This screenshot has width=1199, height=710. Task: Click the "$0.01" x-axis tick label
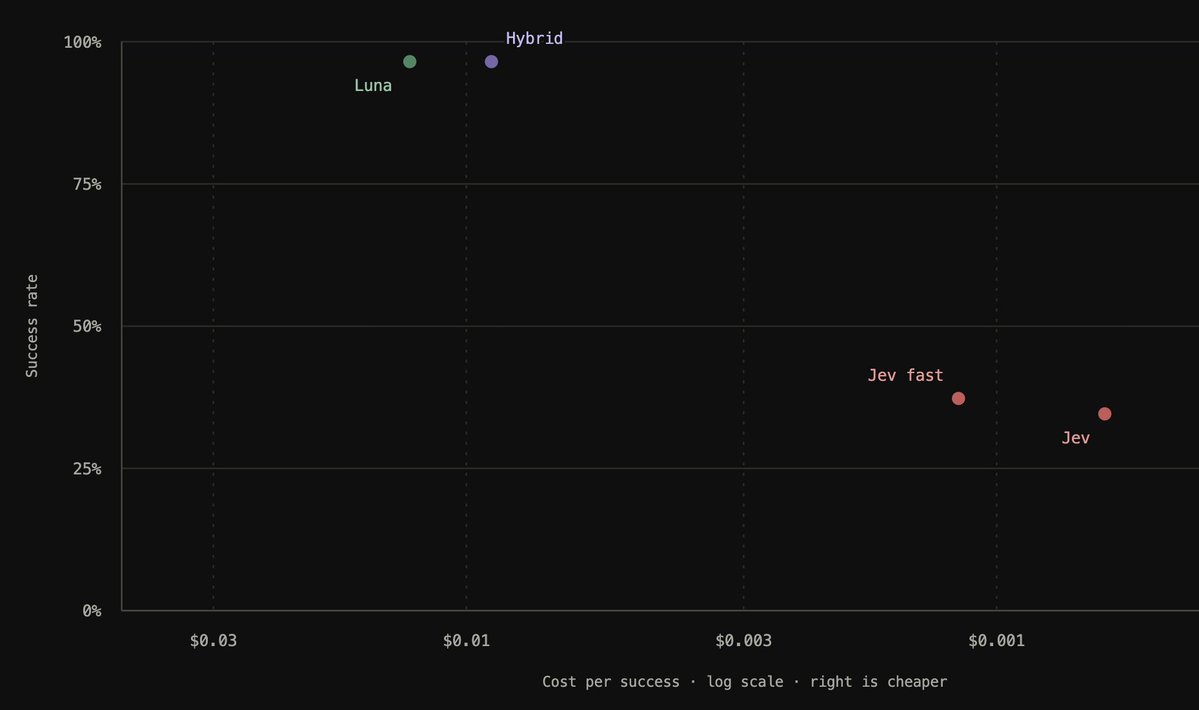[466, 640]
